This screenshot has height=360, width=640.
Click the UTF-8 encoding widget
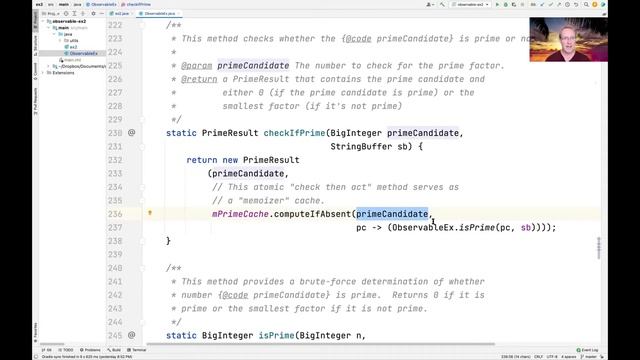552,356
